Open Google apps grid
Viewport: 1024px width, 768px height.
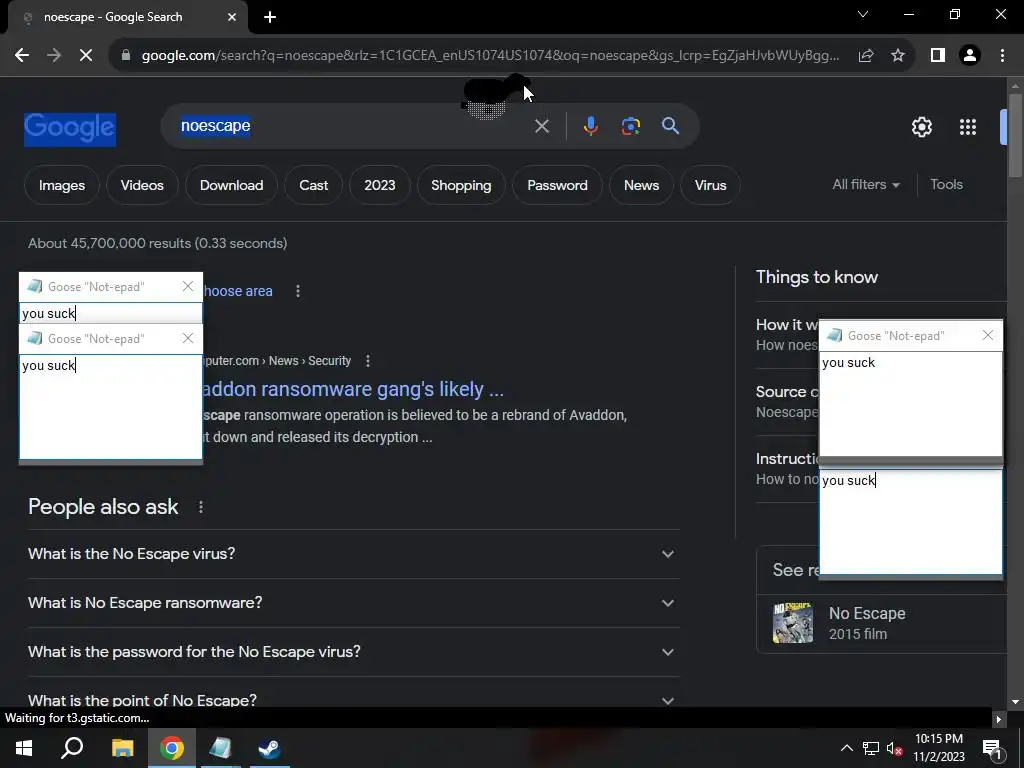point(968,127)
